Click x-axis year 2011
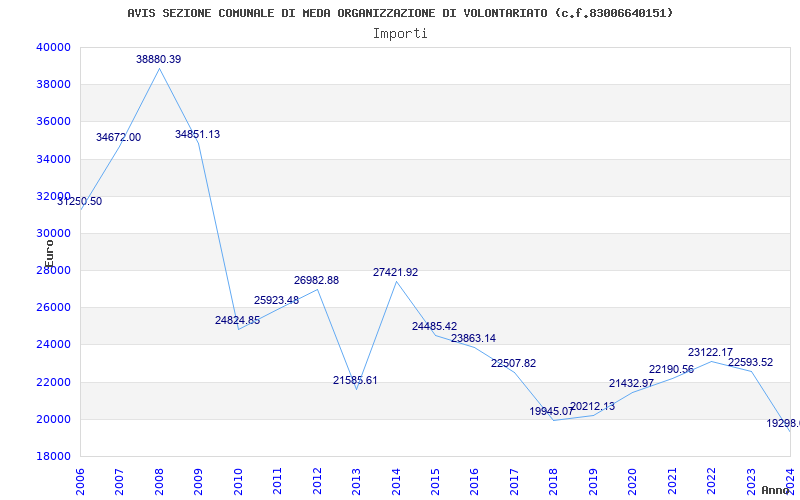800x500 pixels. [277, 481]
